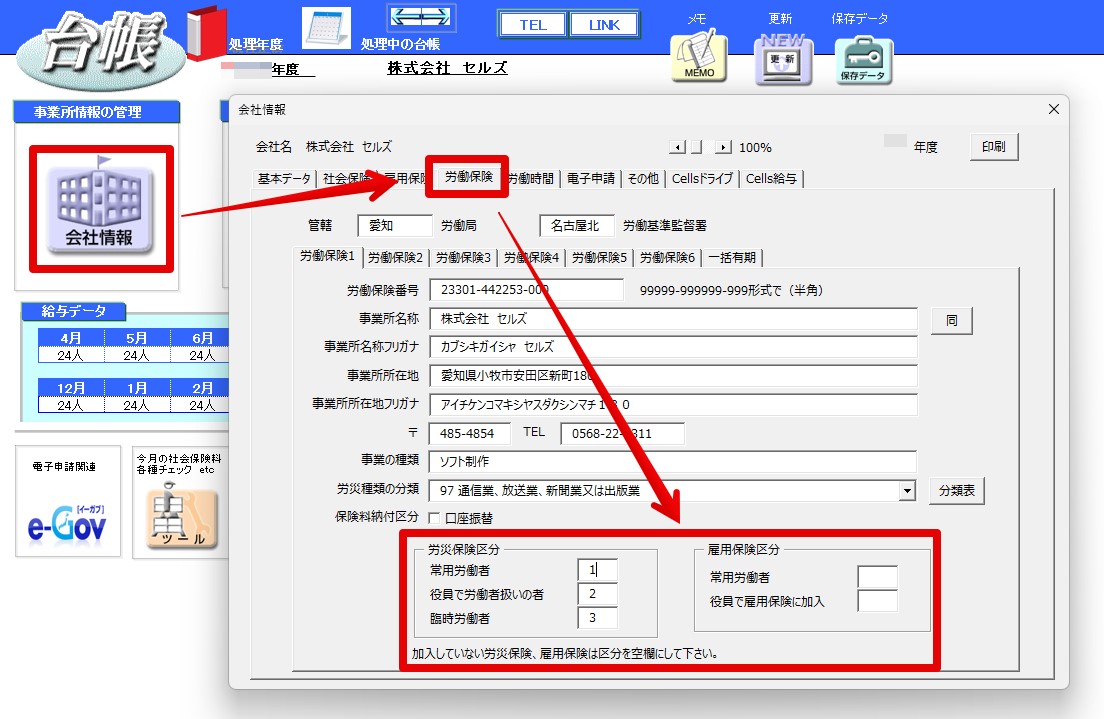The width and height of the screenshot is (1104, 719).
Task: Open the 会社情報 building icon
Action: [99, 208]
